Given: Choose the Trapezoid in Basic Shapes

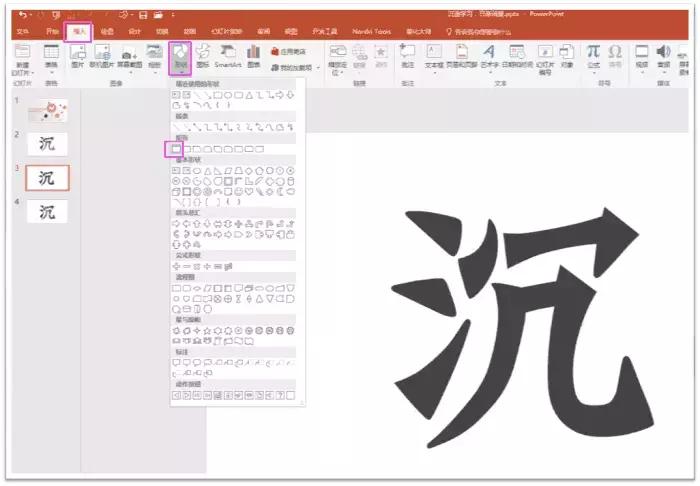Looking at the screenshot, I should point(239,170).
